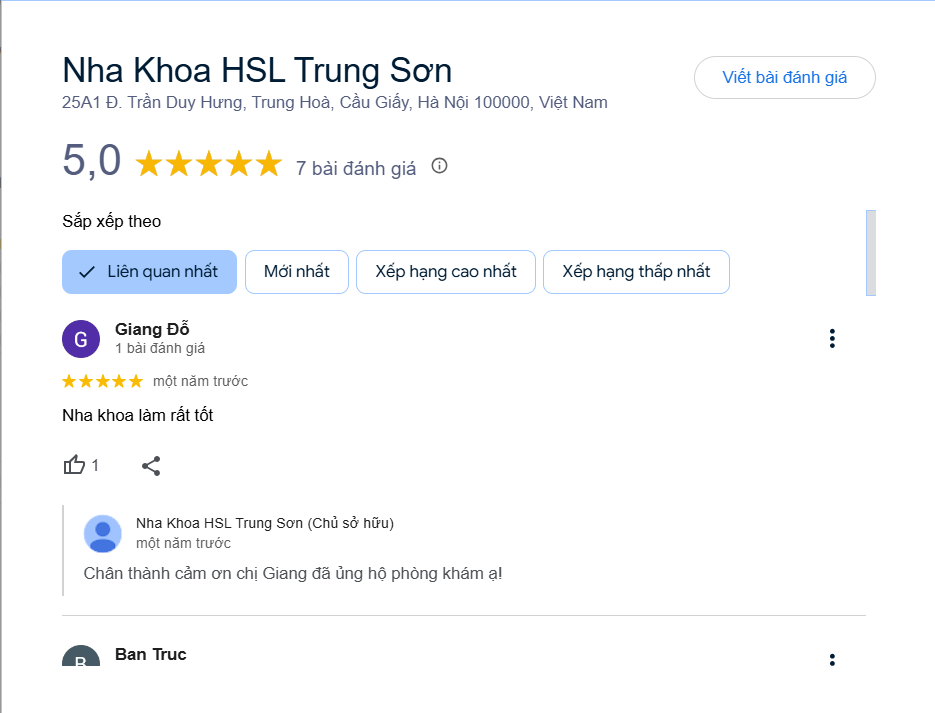The image size is (935, 713).
Task: Select the Mới nhất sort option
Action: [x=296, y=271]
